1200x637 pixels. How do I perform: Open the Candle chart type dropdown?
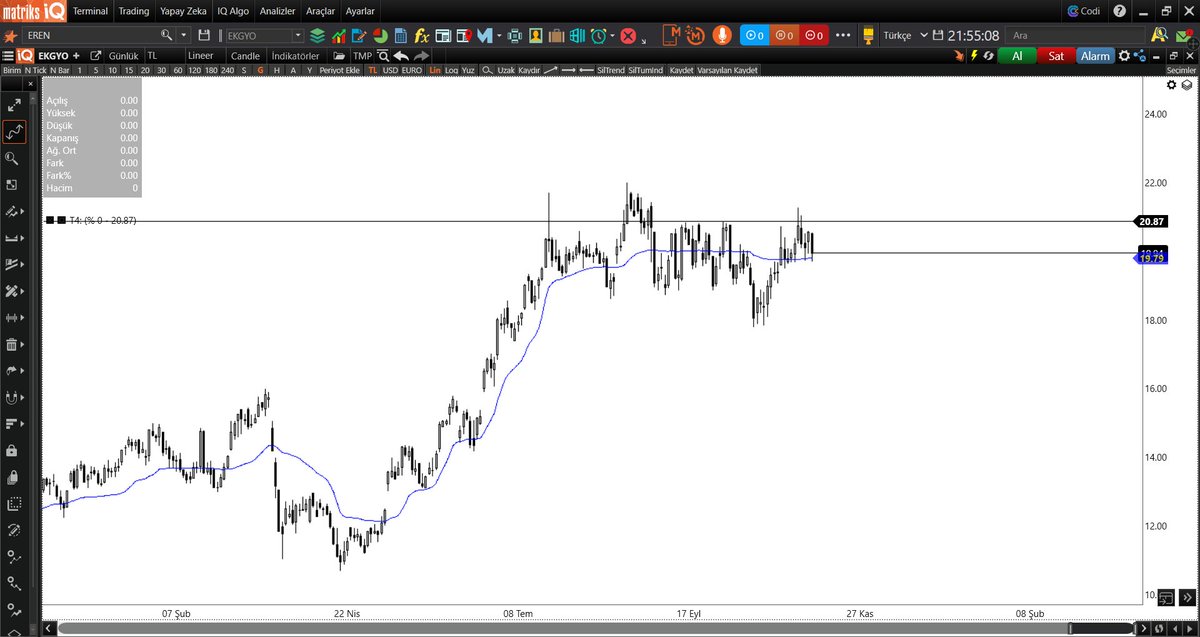coord(246,56)
